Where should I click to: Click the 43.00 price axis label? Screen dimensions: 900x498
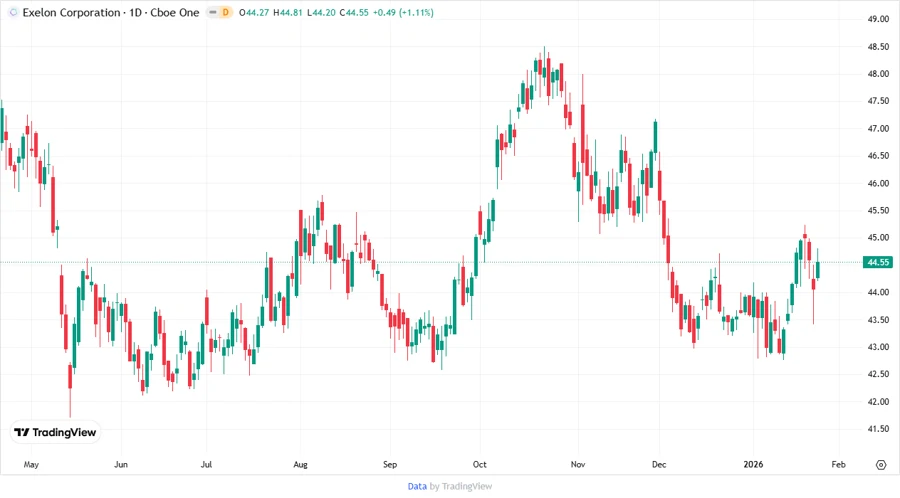(x=878, y=347)
